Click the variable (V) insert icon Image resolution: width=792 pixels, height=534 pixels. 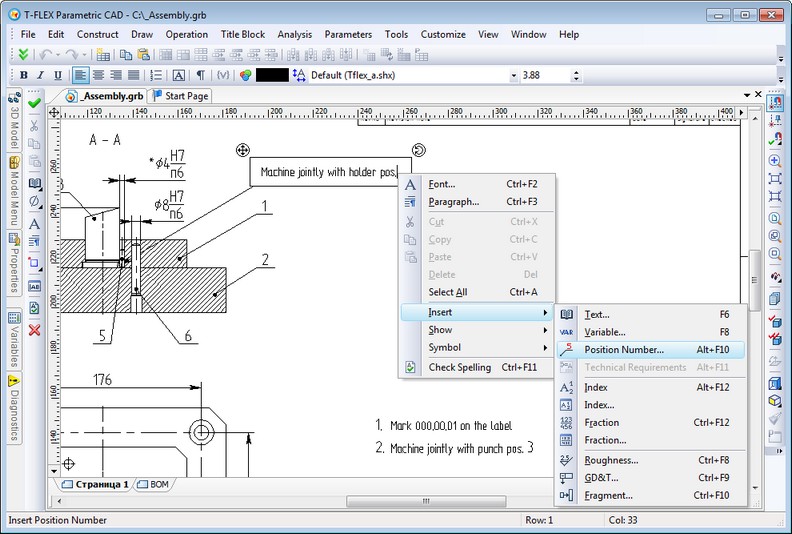point(222,75)
